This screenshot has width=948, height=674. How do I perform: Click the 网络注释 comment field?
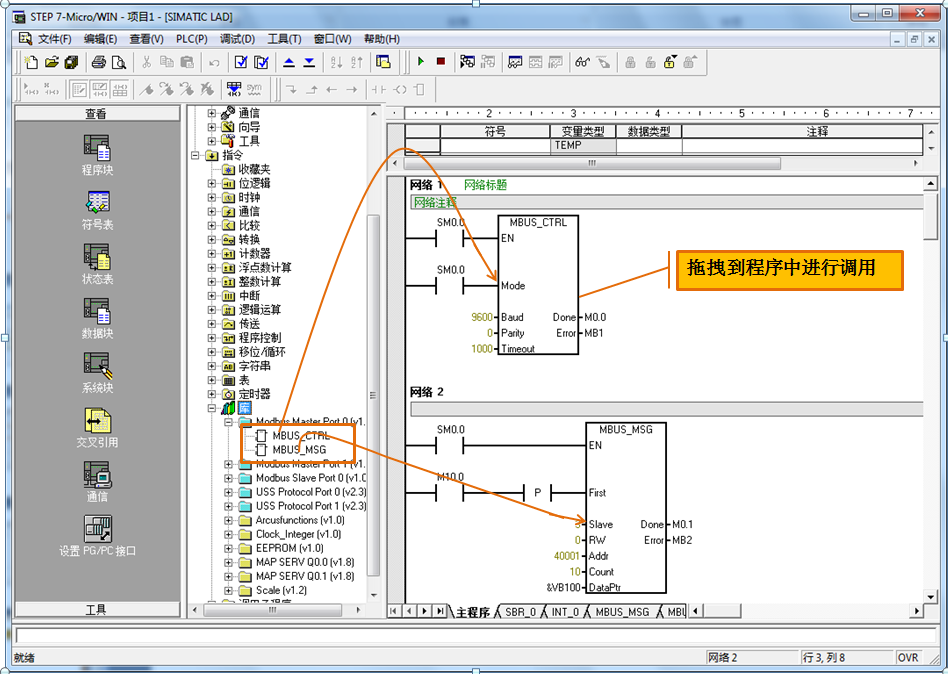(667, 202)
